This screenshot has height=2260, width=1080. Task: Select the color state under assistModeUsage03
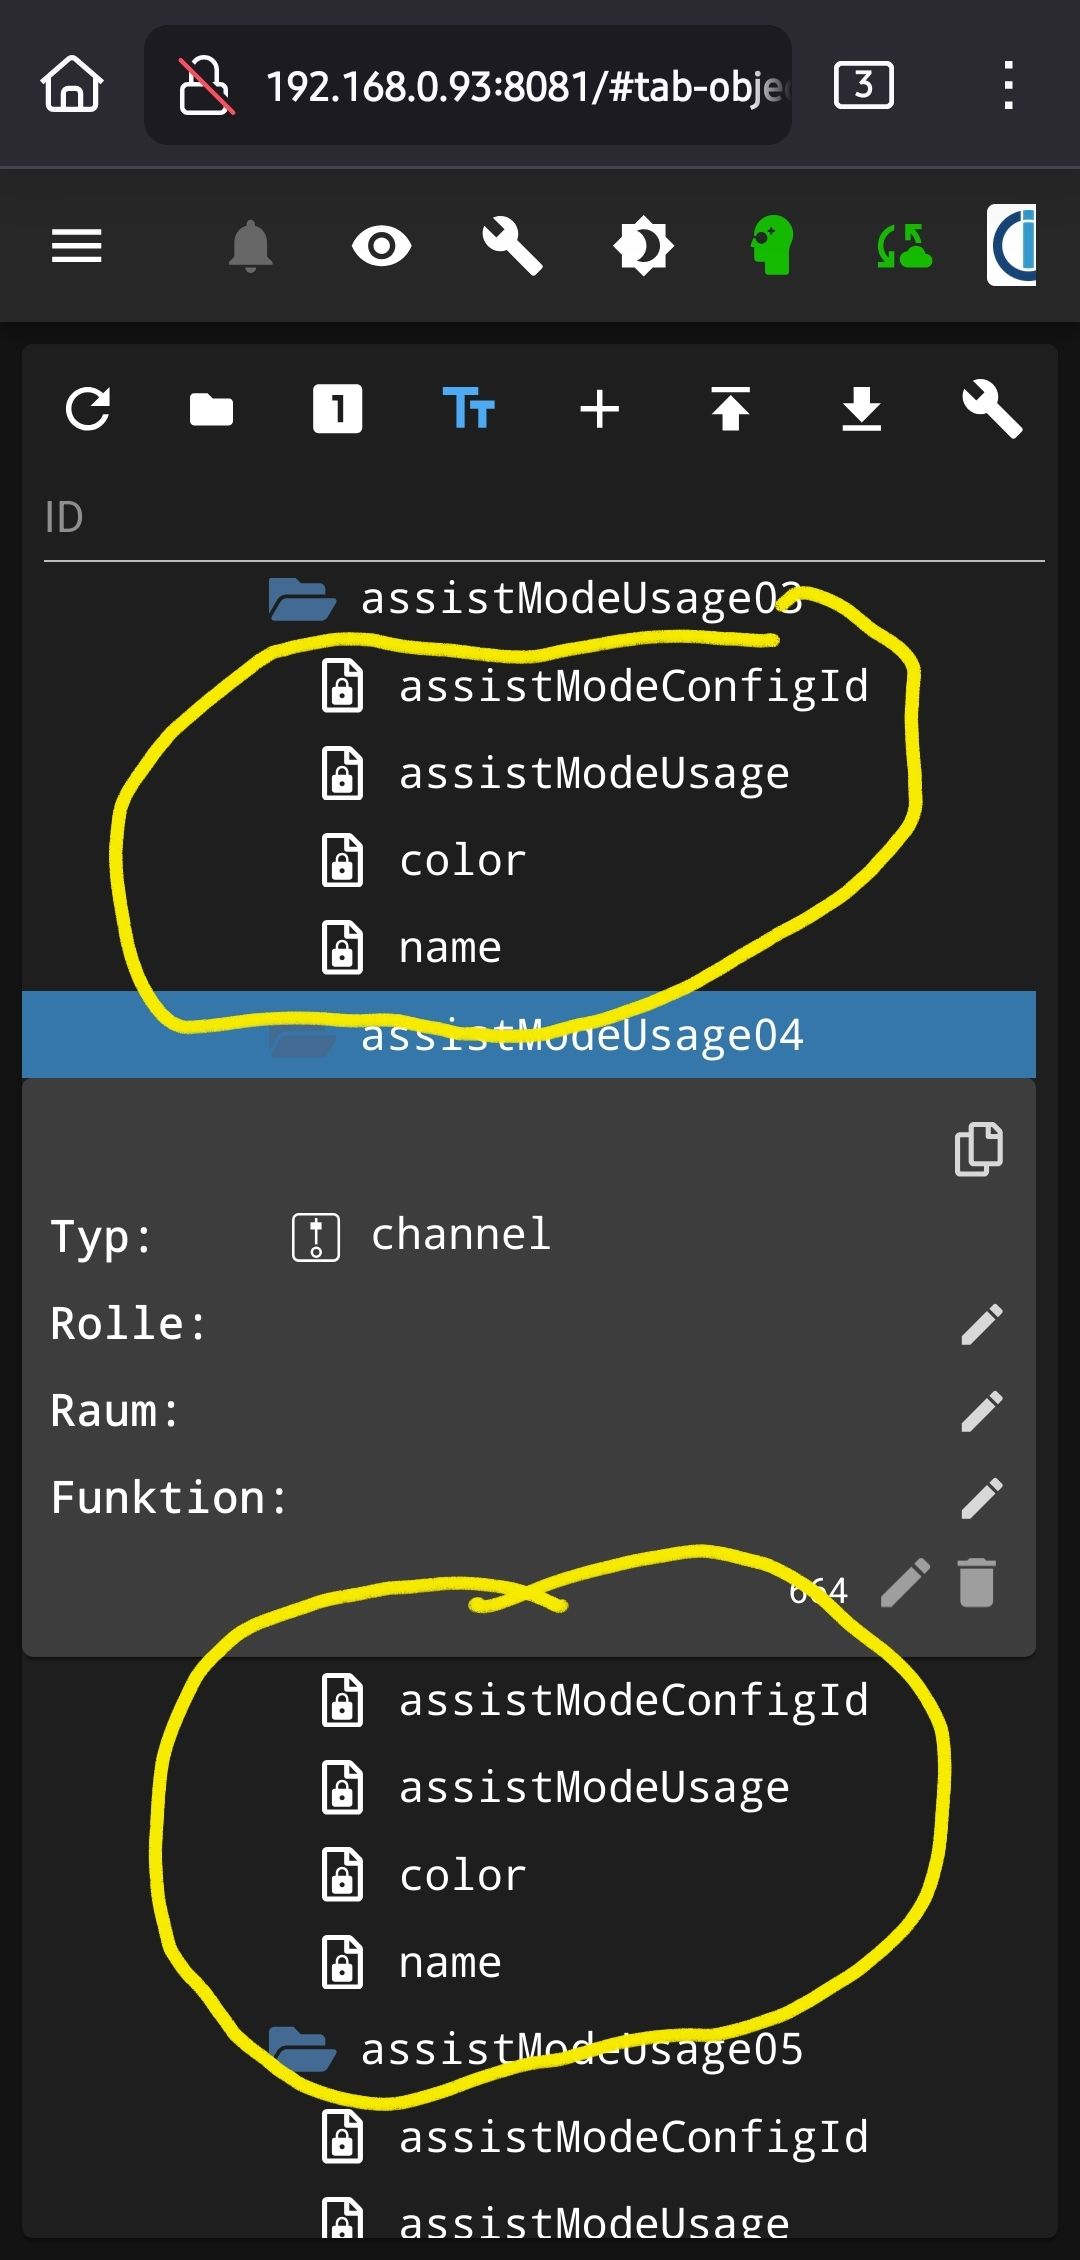(x=462, y=861)
